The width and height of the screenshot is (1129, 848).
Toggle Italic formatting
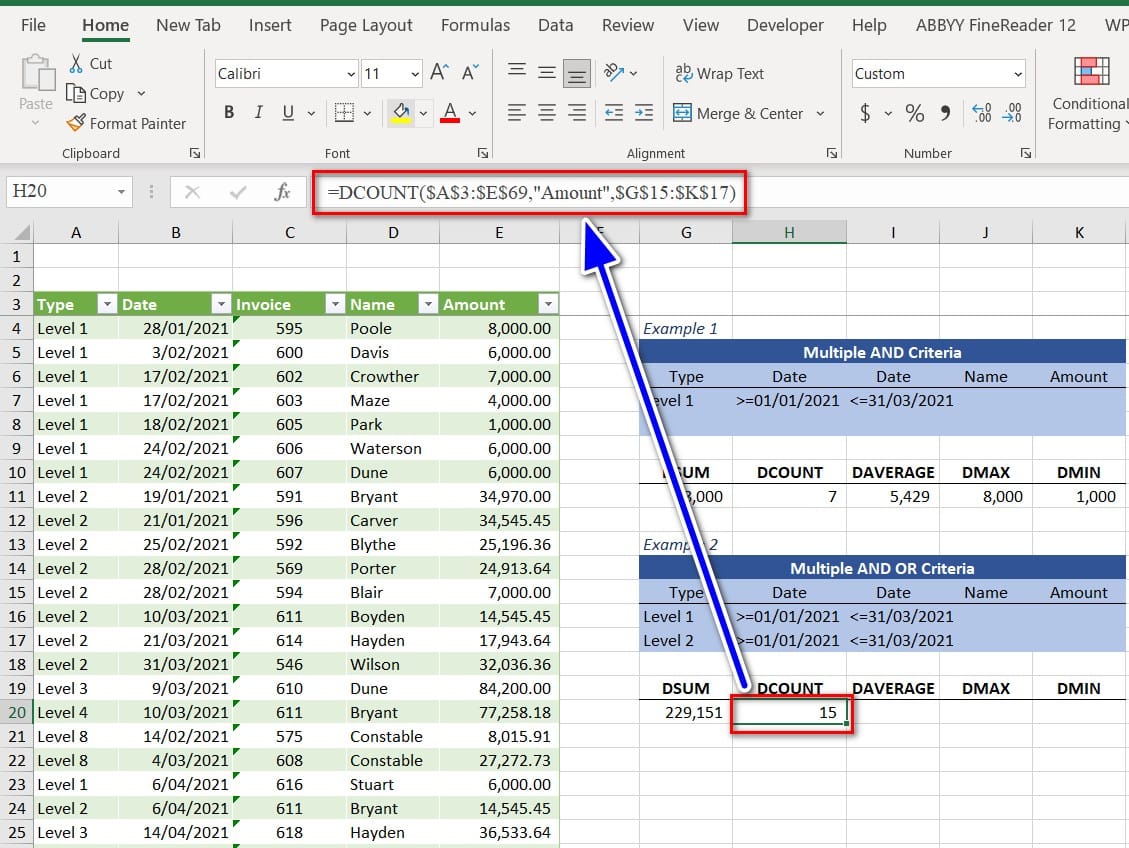point(259,113)
